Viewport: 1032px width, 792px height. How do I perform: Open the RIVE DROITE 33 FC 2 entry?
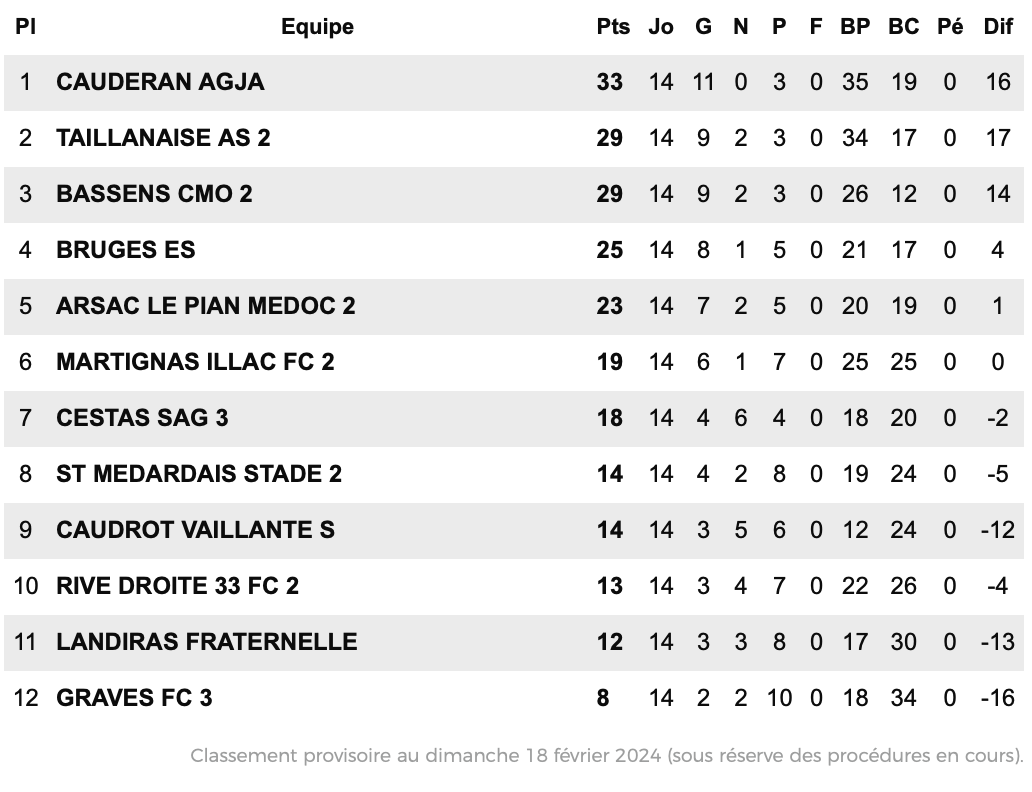[177, 586]
